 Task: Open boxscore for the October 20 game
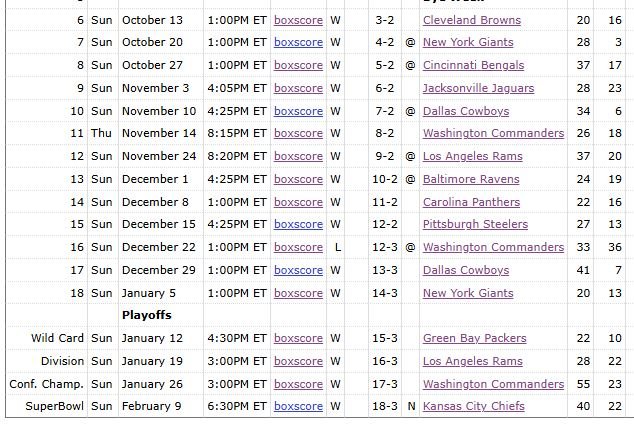click(x=298, y=43)
